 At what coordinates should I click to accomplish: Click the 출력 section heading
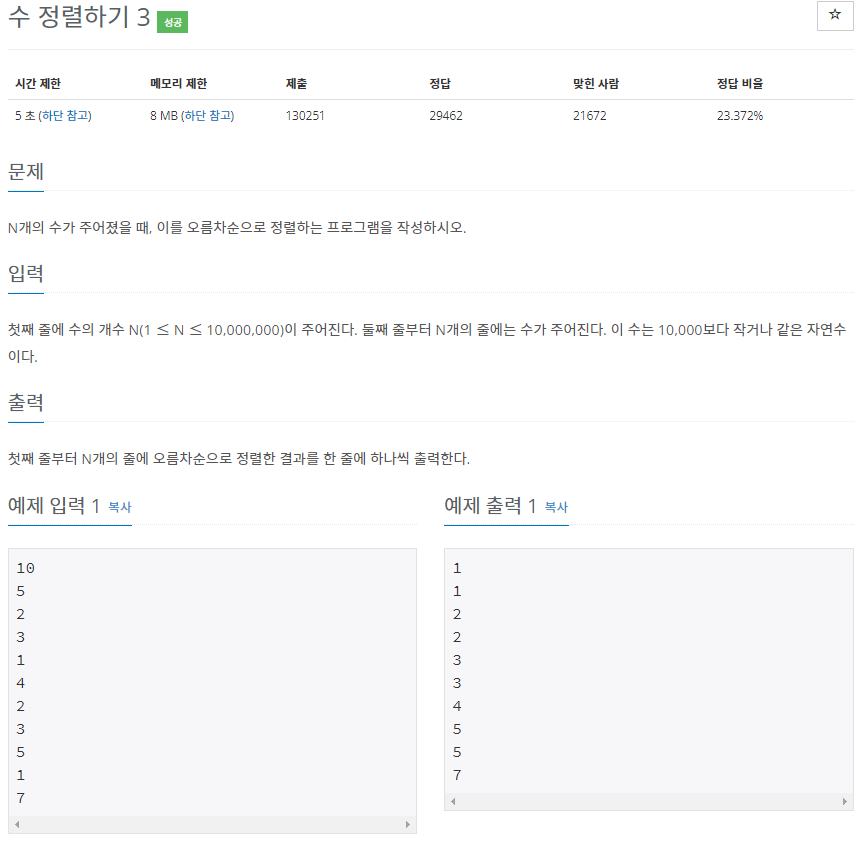26,403
